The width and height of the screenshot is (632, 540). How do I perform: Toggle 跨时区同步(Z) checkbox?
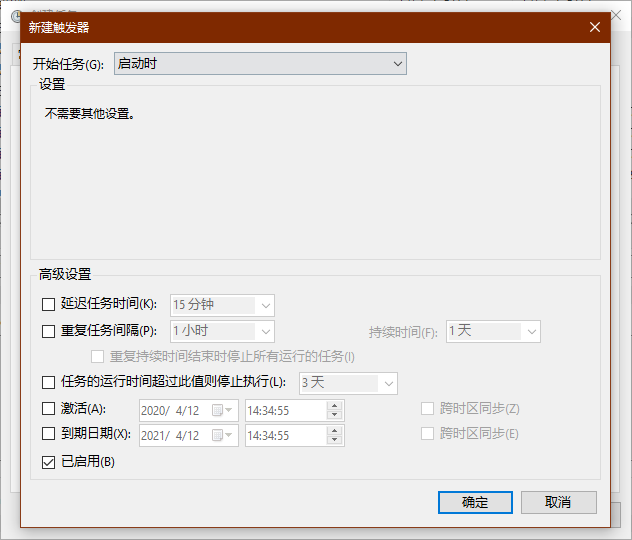(x=427, y=409)
